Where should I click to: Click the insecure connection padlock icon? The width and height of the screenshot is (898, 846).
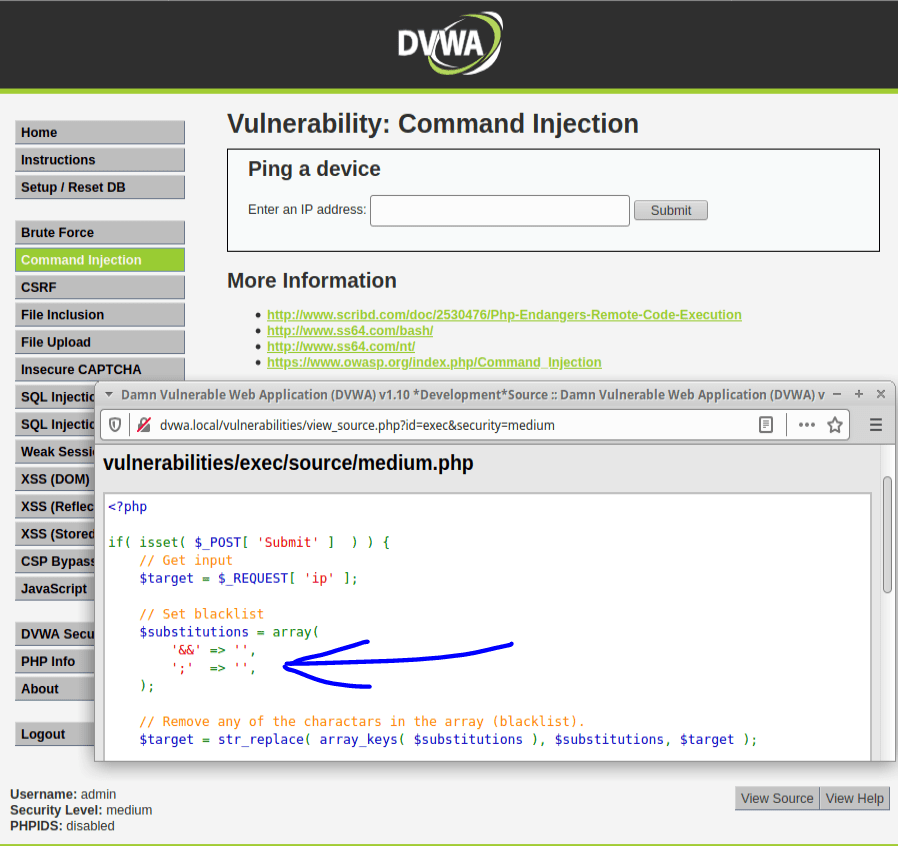coord(144,425)
